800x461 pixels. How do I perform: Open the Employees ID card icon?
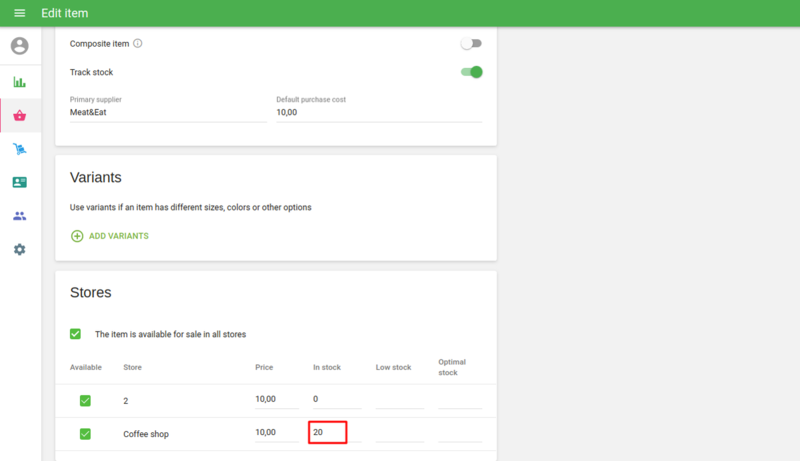[x=19, y=182]
